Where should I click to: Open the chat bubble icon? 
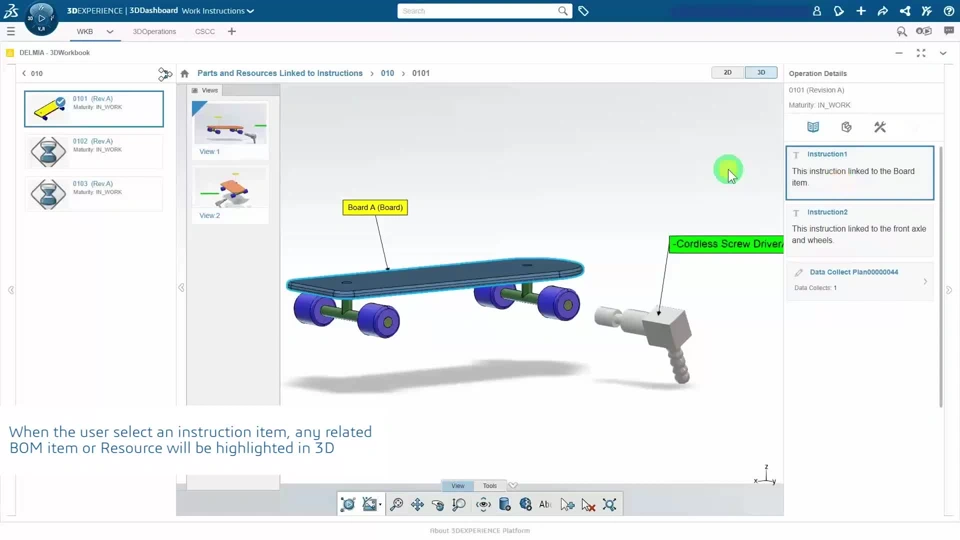(949, 31)
